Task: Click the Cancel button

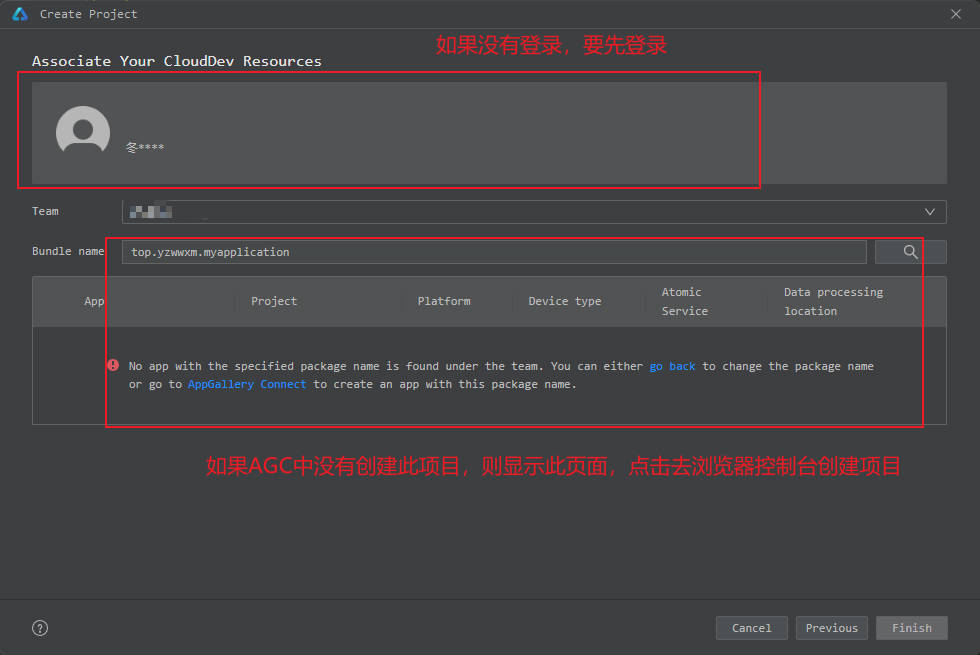Action: click(x=751, y=628)
